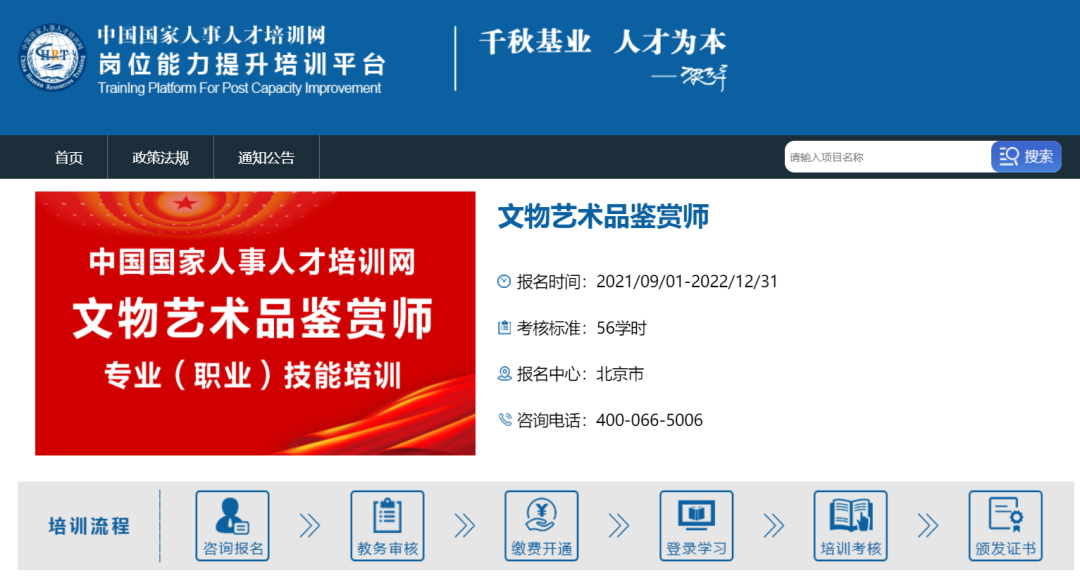Image resolution: width=1080 pixels, height=585 pixels.
Task: Click the 56学时 value text
Action: (621, 328)
